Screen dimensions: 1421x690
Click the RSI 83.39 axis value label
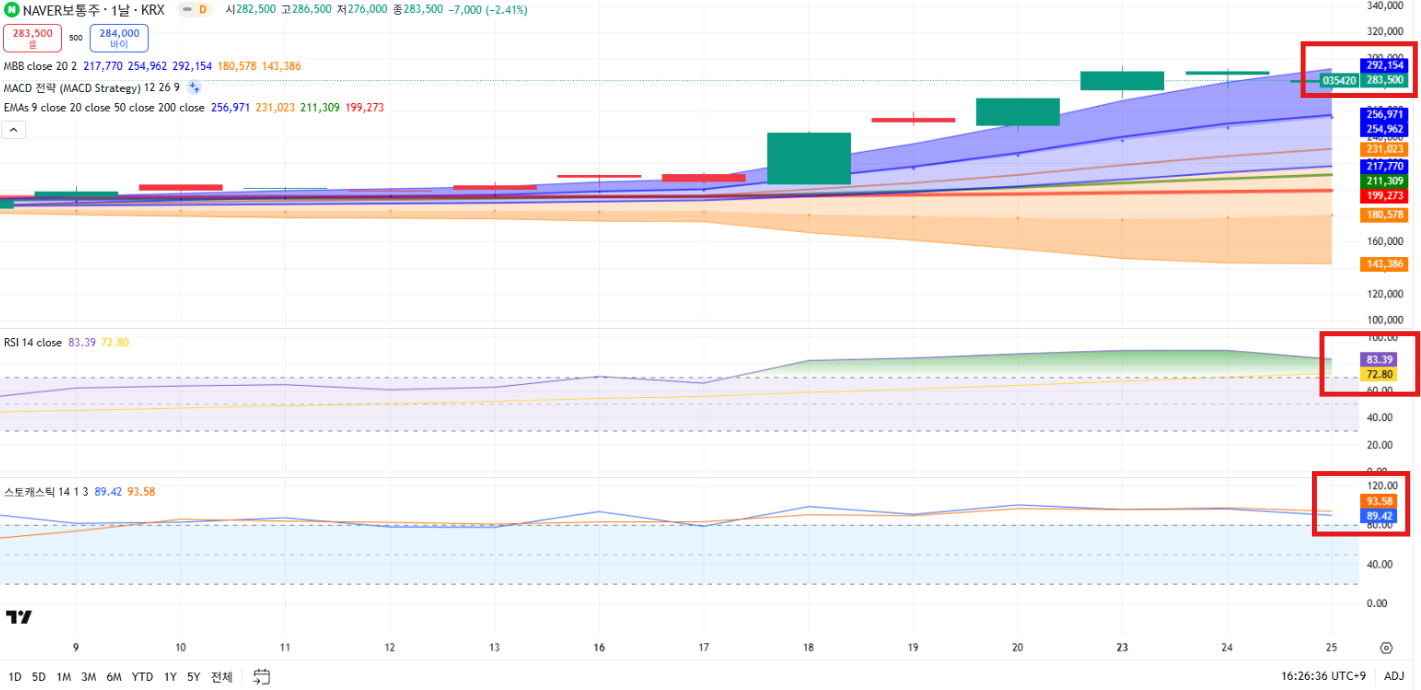tap(1379, 359)
